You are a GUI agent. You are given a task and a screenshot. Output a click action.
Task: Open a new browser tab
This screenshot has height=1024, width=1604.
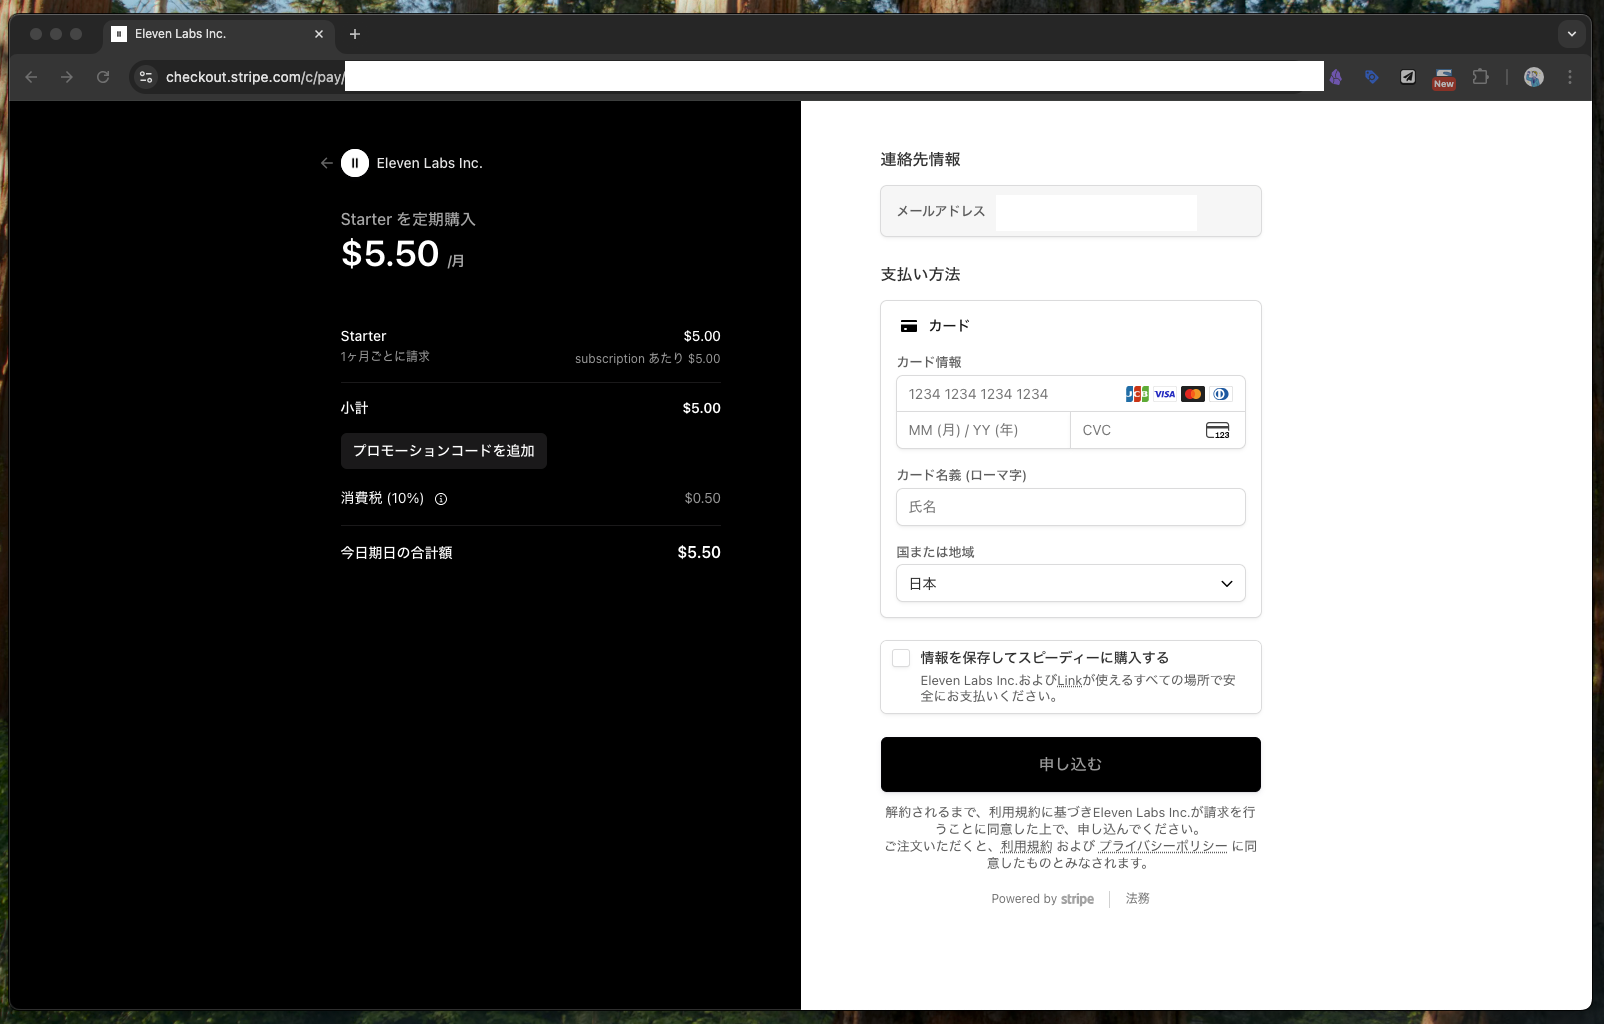pos(355,34)
